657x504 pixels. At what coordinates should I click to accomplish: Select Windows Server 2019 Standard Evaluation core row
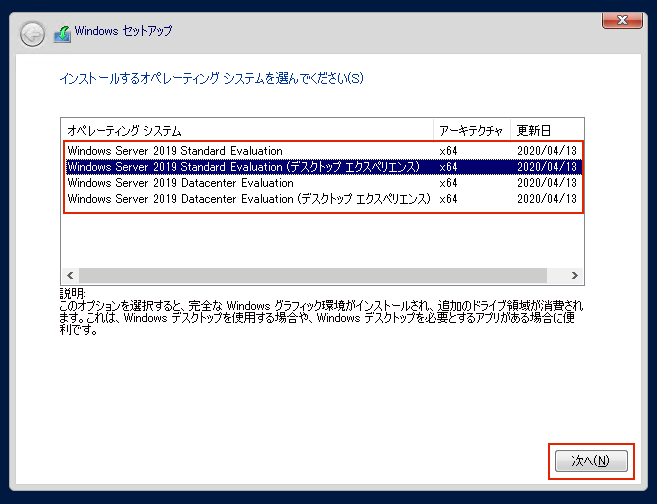tap(324, 151)
